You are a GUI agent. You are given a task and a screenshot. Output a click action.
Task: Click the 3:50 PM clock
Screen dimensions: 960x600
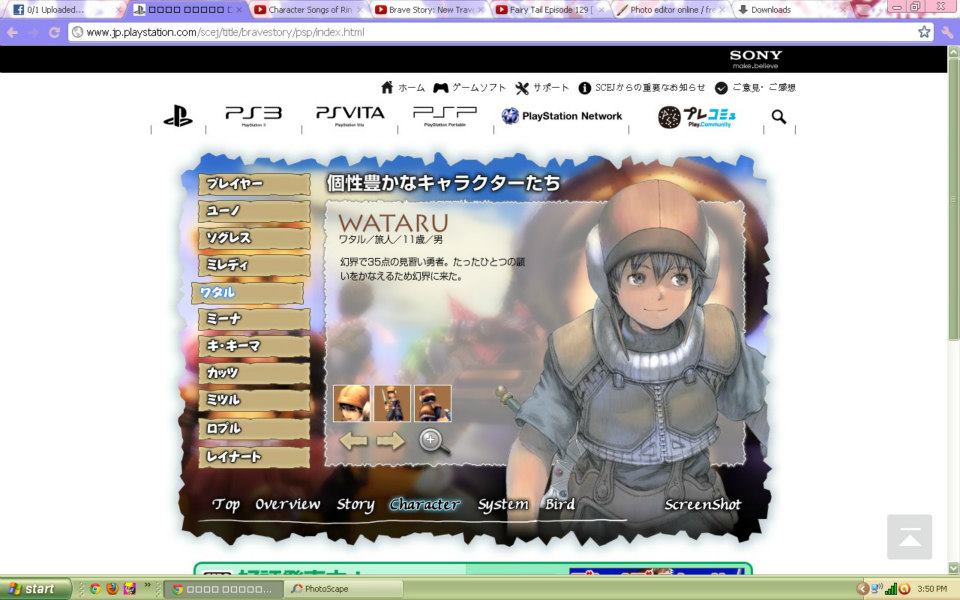click(x=932, y=589)
